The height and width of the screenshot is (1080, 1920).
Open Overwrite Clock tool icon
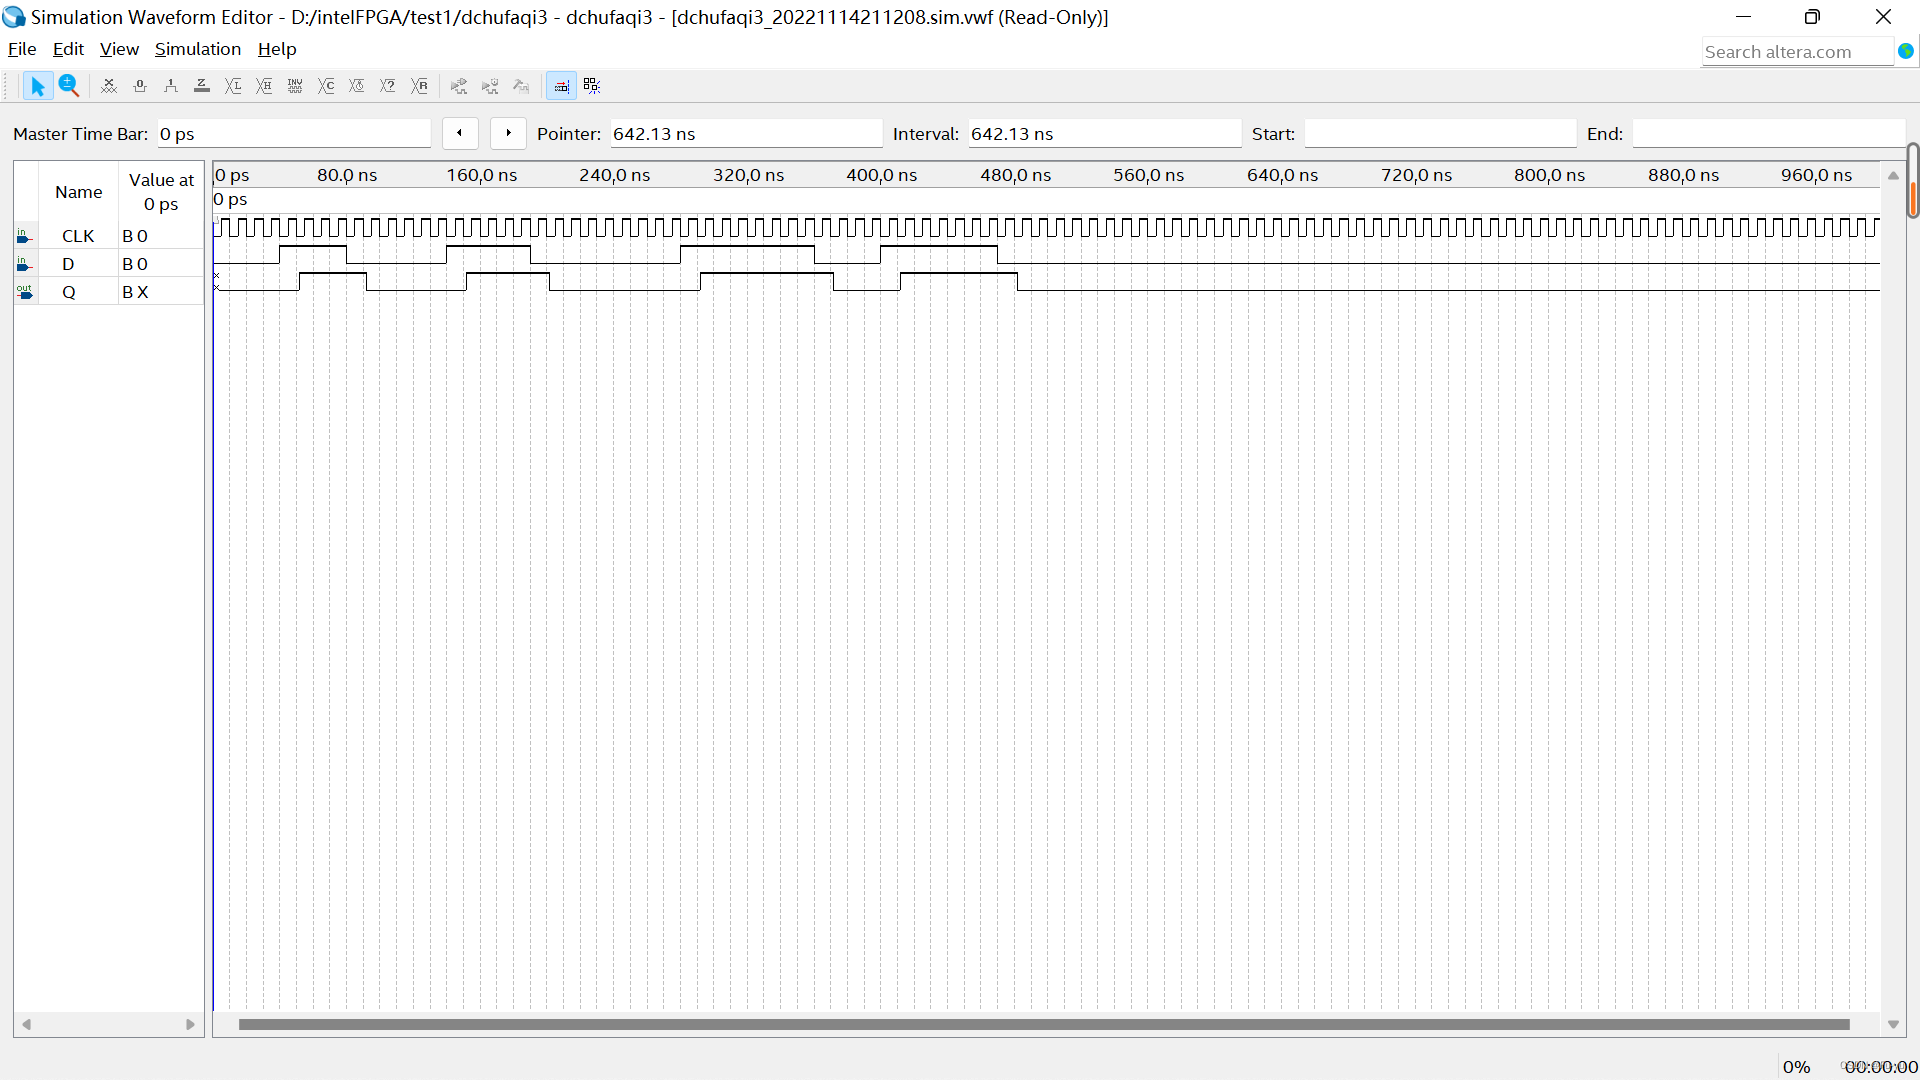(357, 86)
